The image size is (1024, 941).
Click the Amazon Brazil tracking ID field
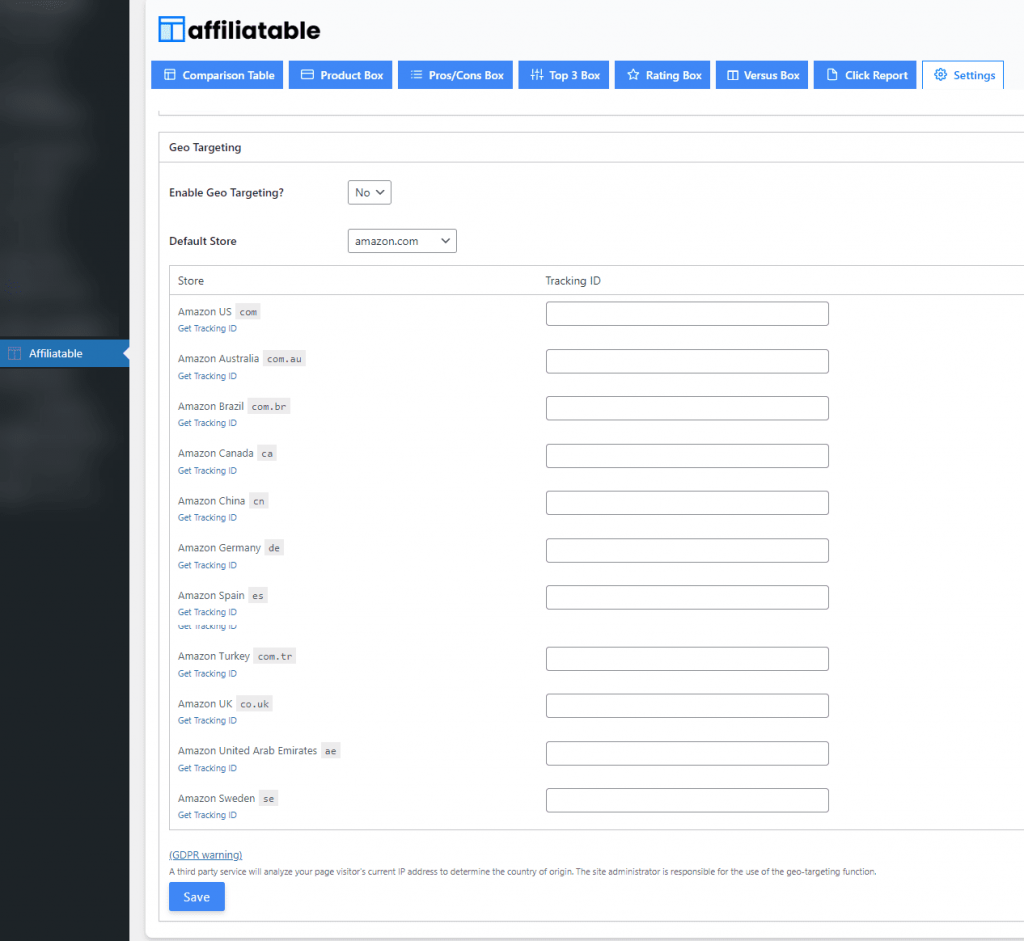(x=687, y=408)
